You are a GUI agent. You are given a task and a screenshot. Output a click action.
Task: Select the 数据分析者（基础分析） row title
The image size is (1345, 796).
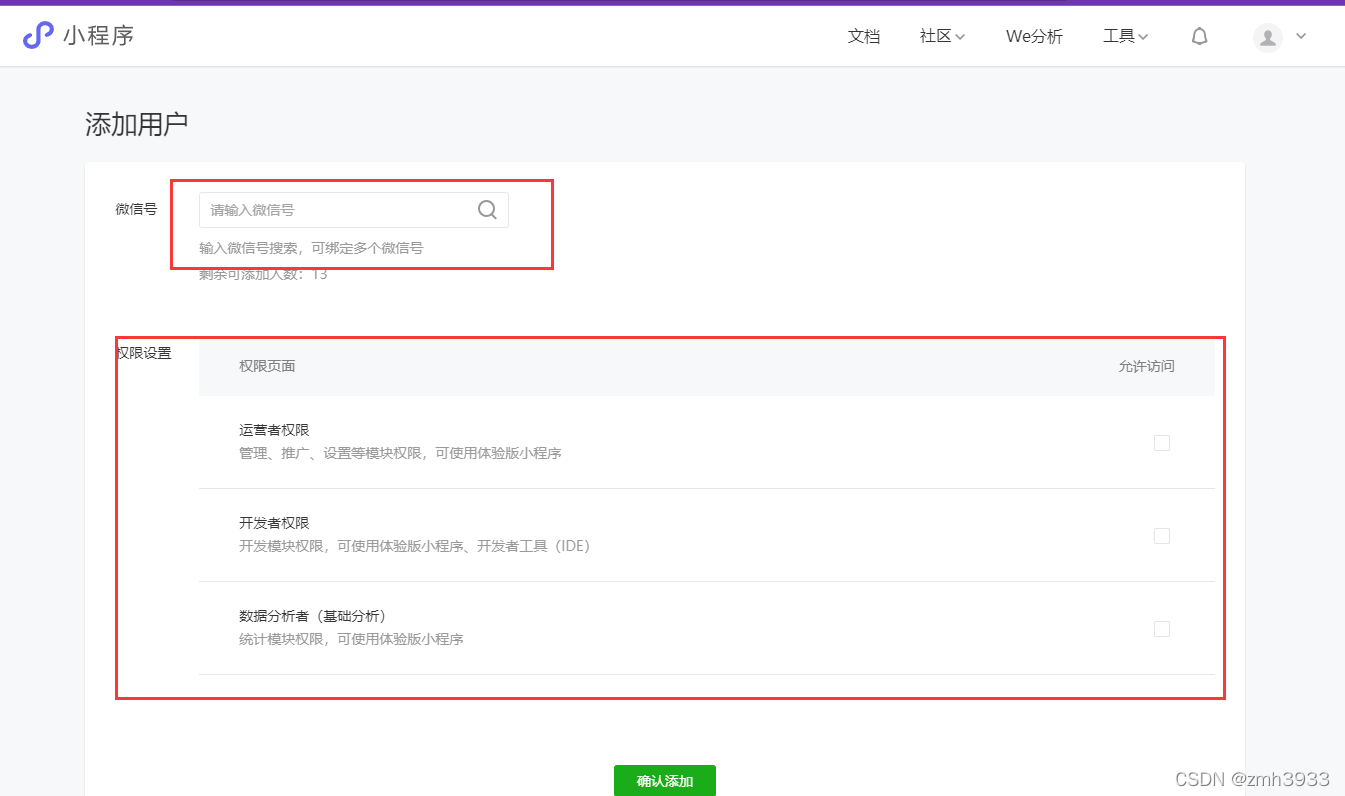click(x=313, y=616)
